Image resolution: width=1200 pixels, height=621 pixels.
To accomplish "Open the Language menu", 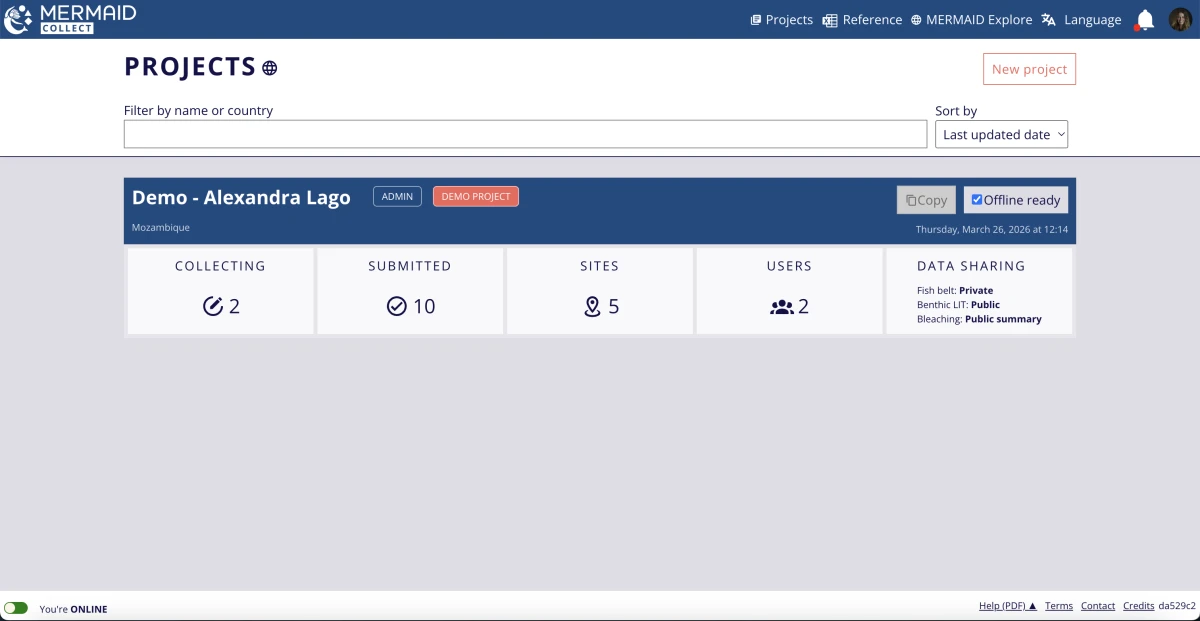I will (x=1081, y=20).
